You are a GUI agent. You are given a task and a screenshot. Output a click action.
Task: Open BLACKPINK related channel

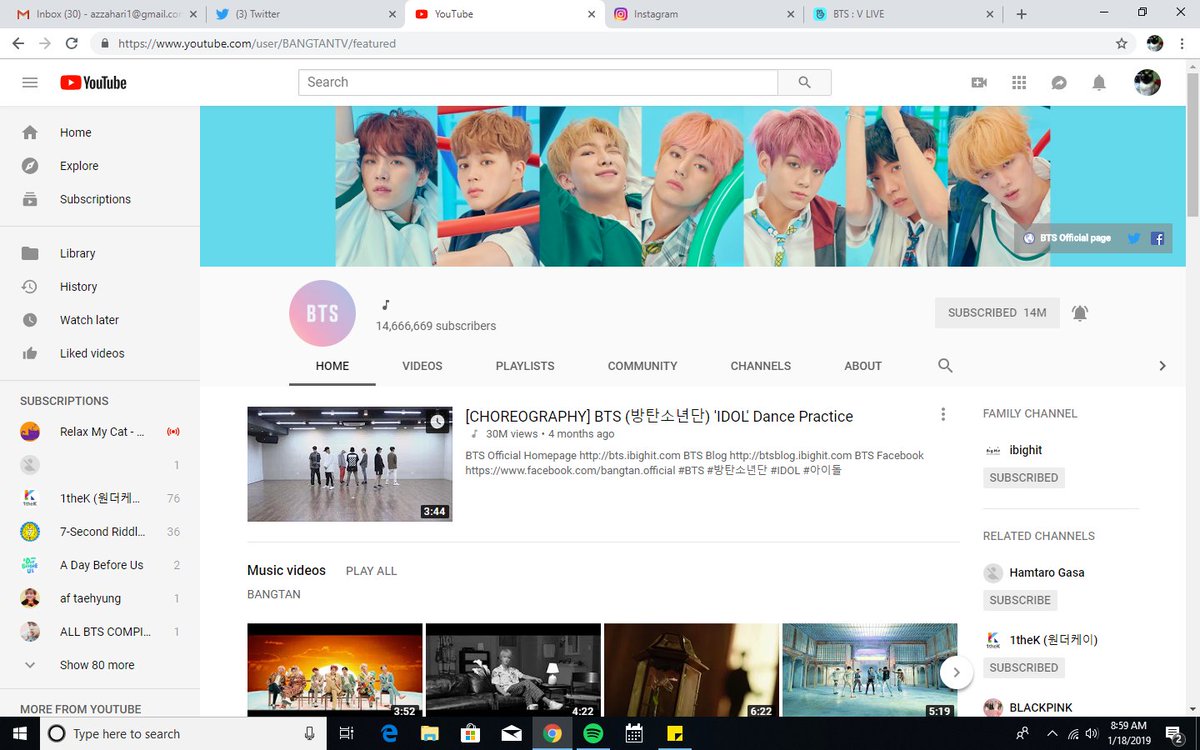(1040, 707)
